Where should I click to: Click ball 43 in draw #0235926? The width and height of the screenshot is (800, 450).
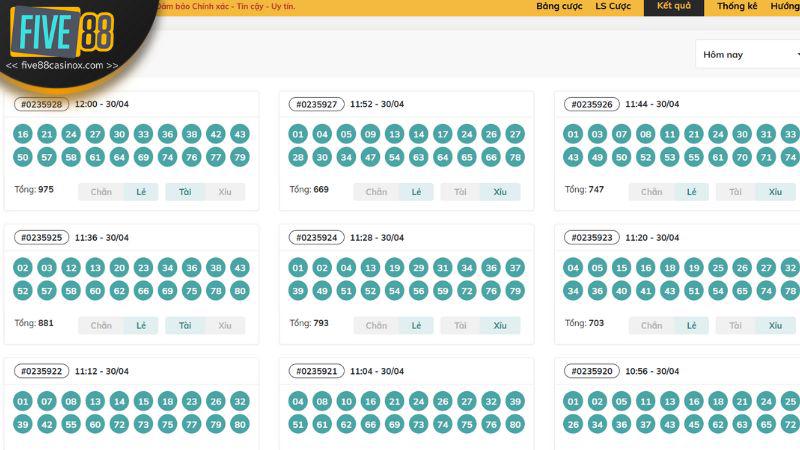[572, 157]
